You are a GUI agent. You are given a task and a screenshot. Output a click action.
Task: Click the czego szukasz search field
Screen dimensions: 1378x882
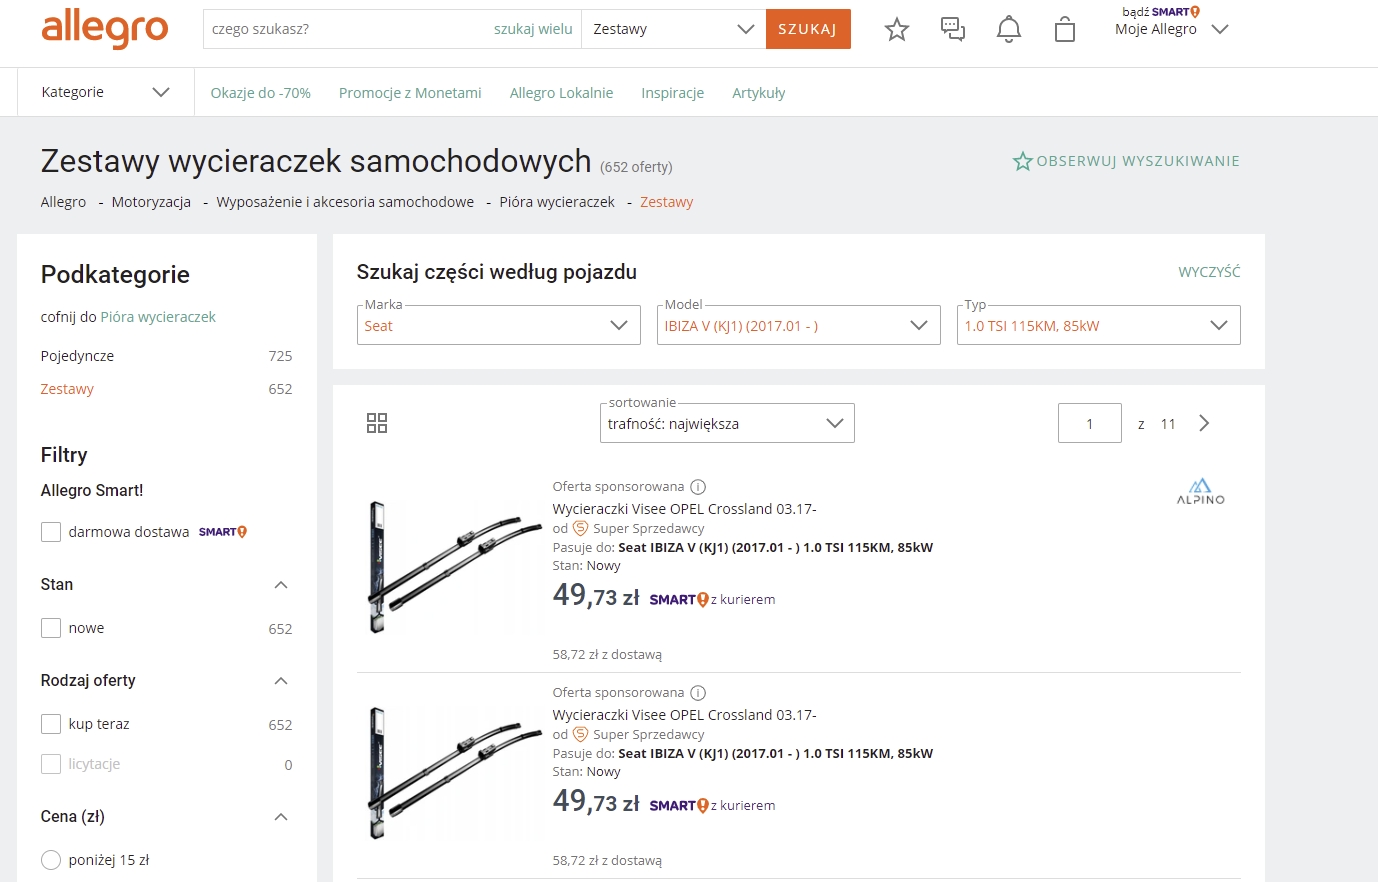[x=345, y=29]
